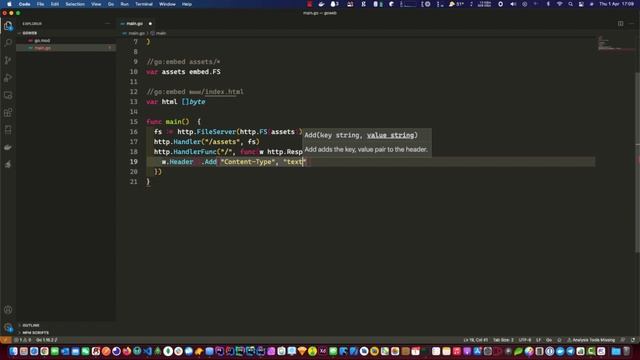
Task: Open the Edit menu
Action: 55,4
